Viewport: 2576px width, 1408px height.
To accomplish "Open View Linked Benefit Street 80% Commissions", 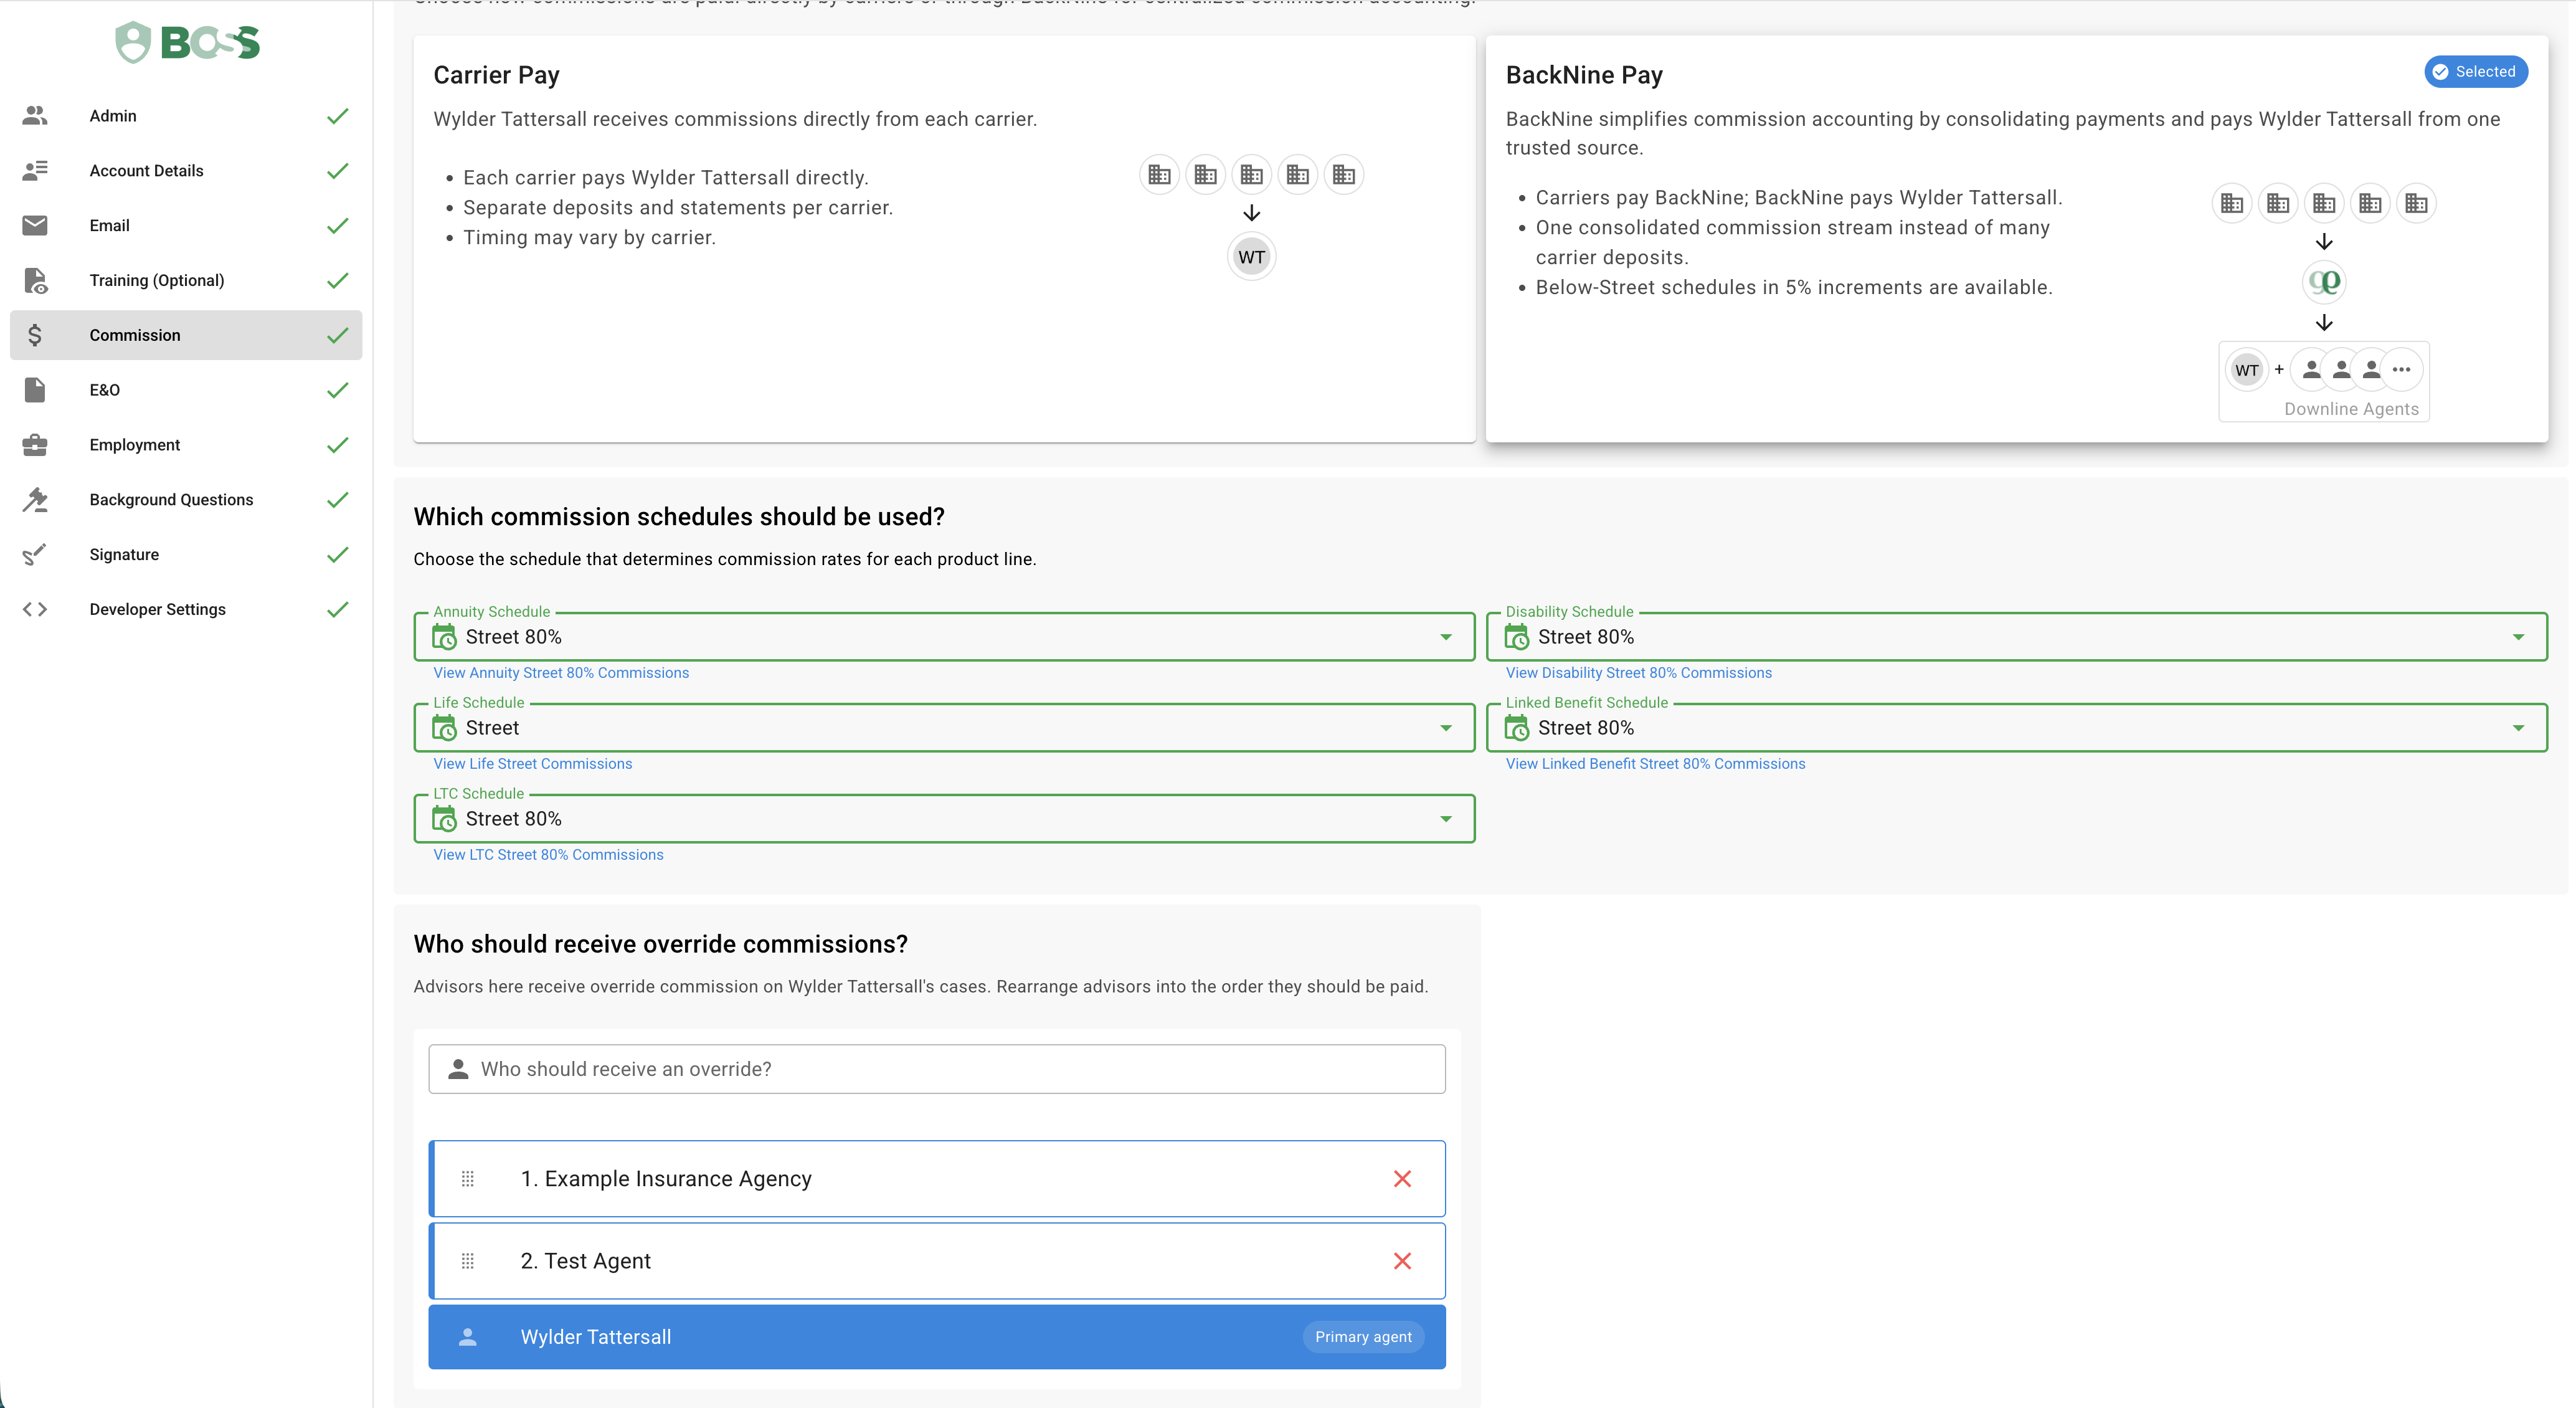I will pos(1656,764).
